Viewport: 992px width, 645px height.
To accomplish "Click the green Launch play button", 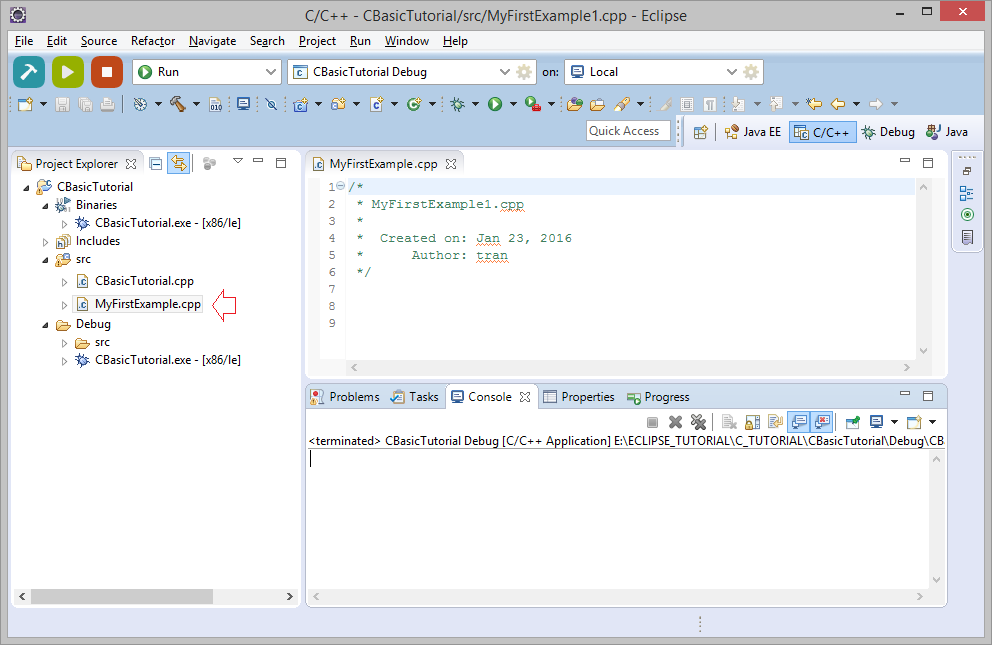I will pos(68,72).
